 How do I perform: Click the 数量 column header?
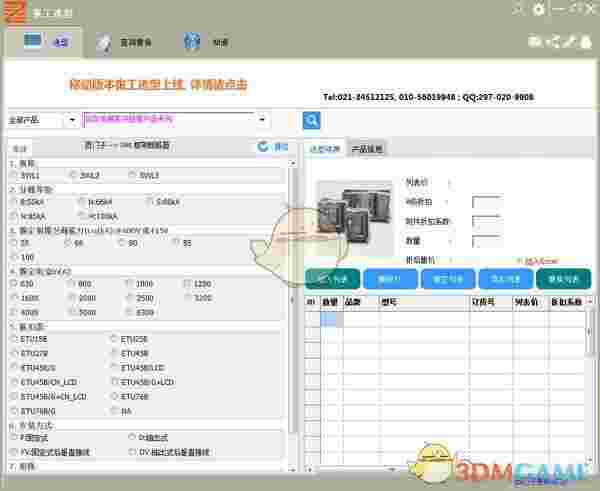(330, 302)
